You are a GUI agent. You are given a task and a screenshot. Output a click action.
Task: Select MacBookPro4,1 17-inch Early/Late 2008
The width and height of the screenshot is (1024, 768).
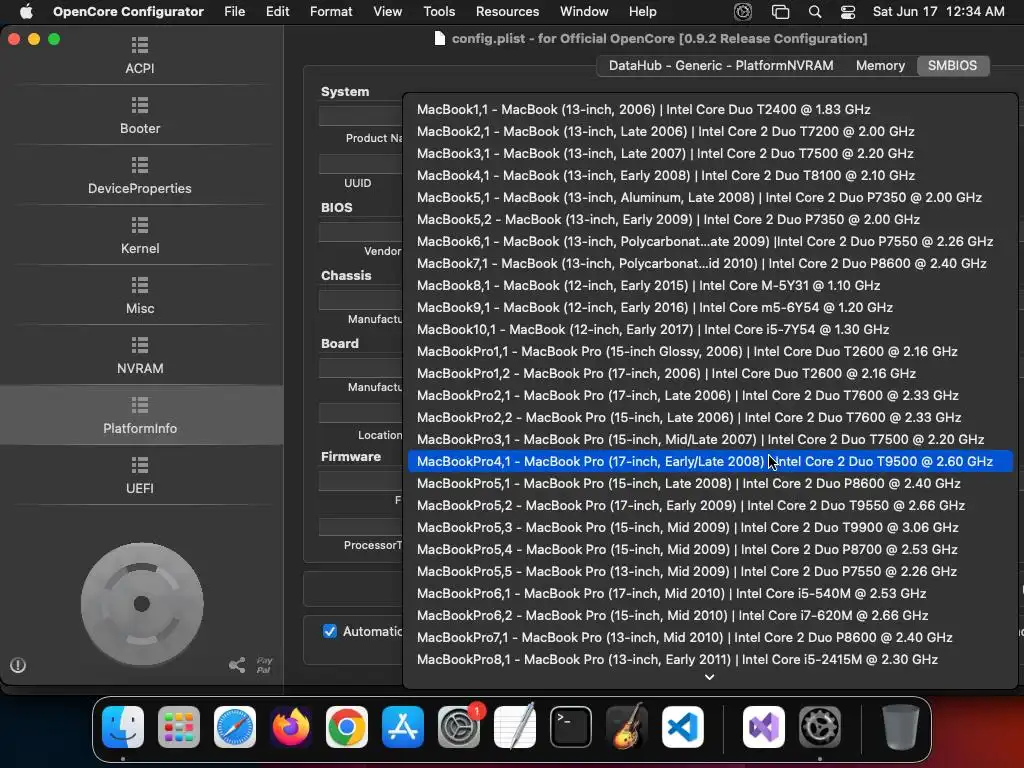click(x=710, y=461)
